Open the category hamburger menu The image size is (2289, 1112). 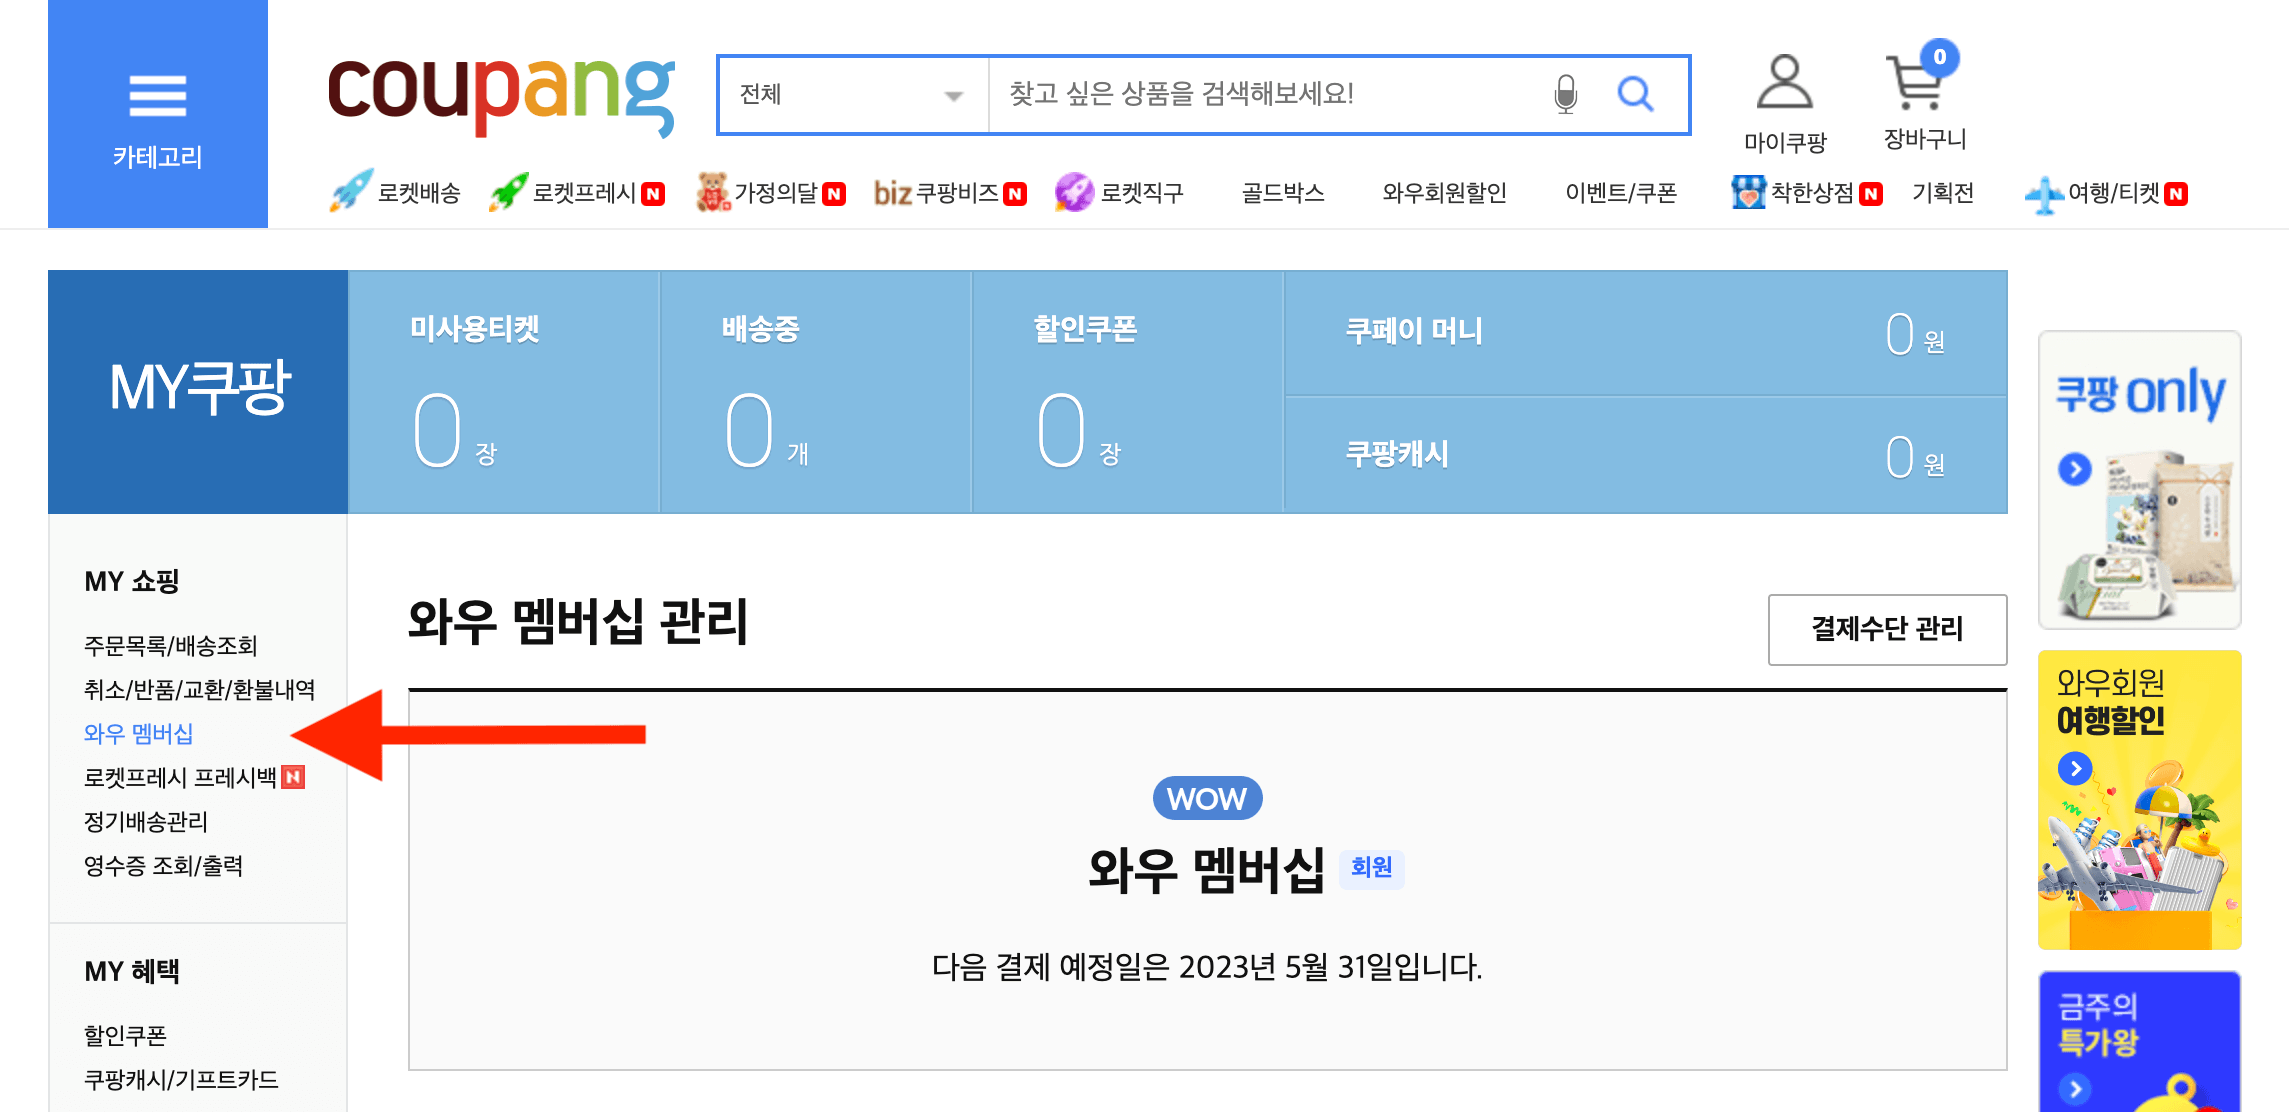coord(156,97)
